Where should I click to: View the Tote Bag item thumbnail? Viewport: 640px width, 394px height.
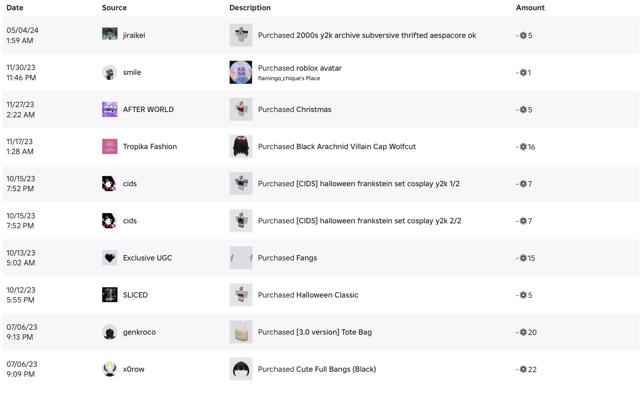point(241,332)
